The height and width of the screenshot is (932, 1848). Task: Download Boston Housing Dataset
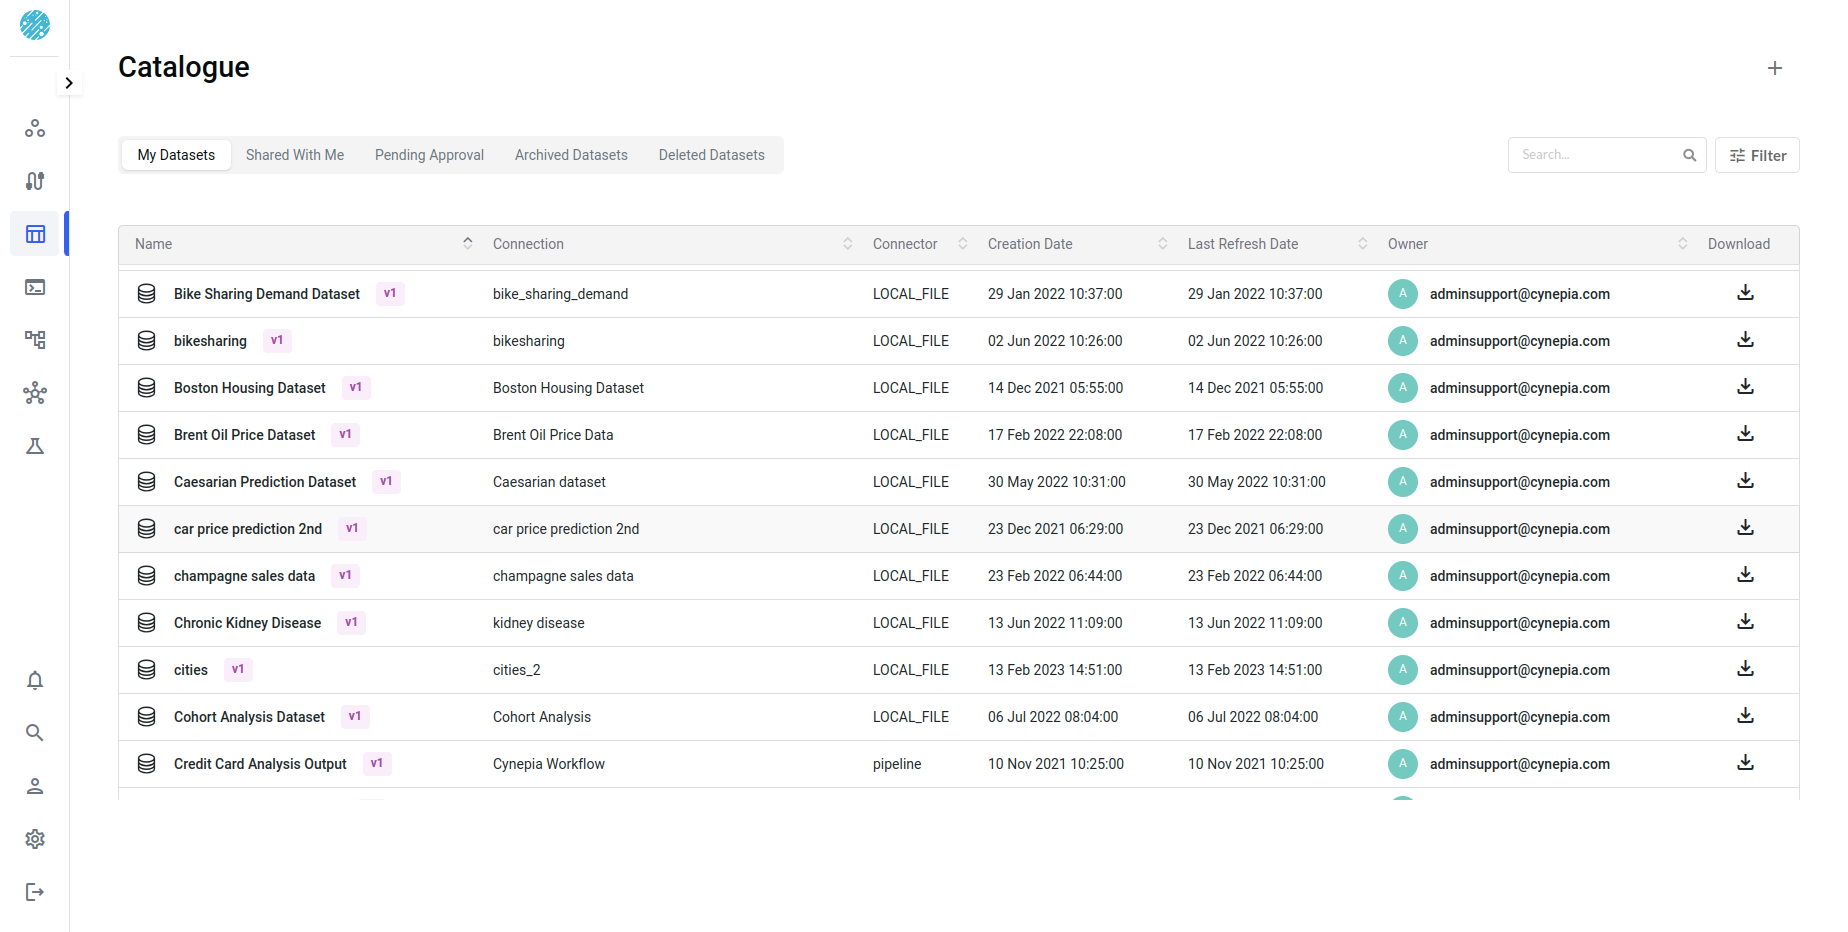point(1745,387)
